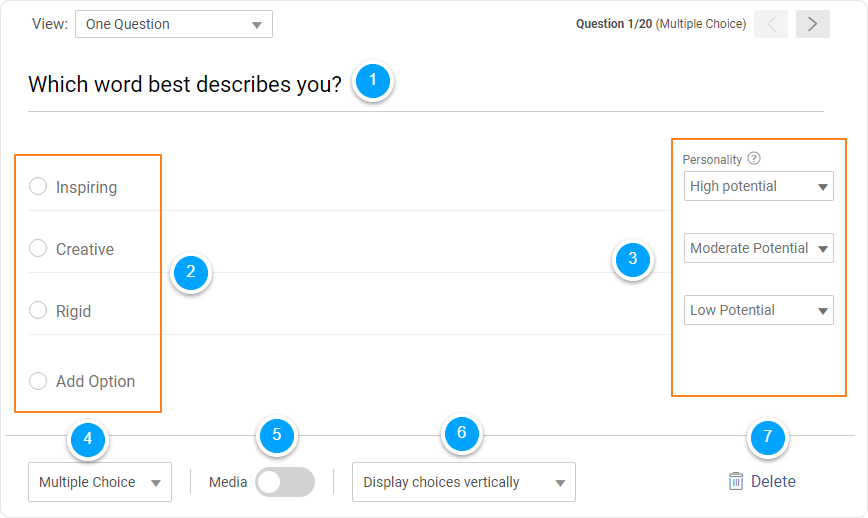Select the Creative radio option

[38, 248]
